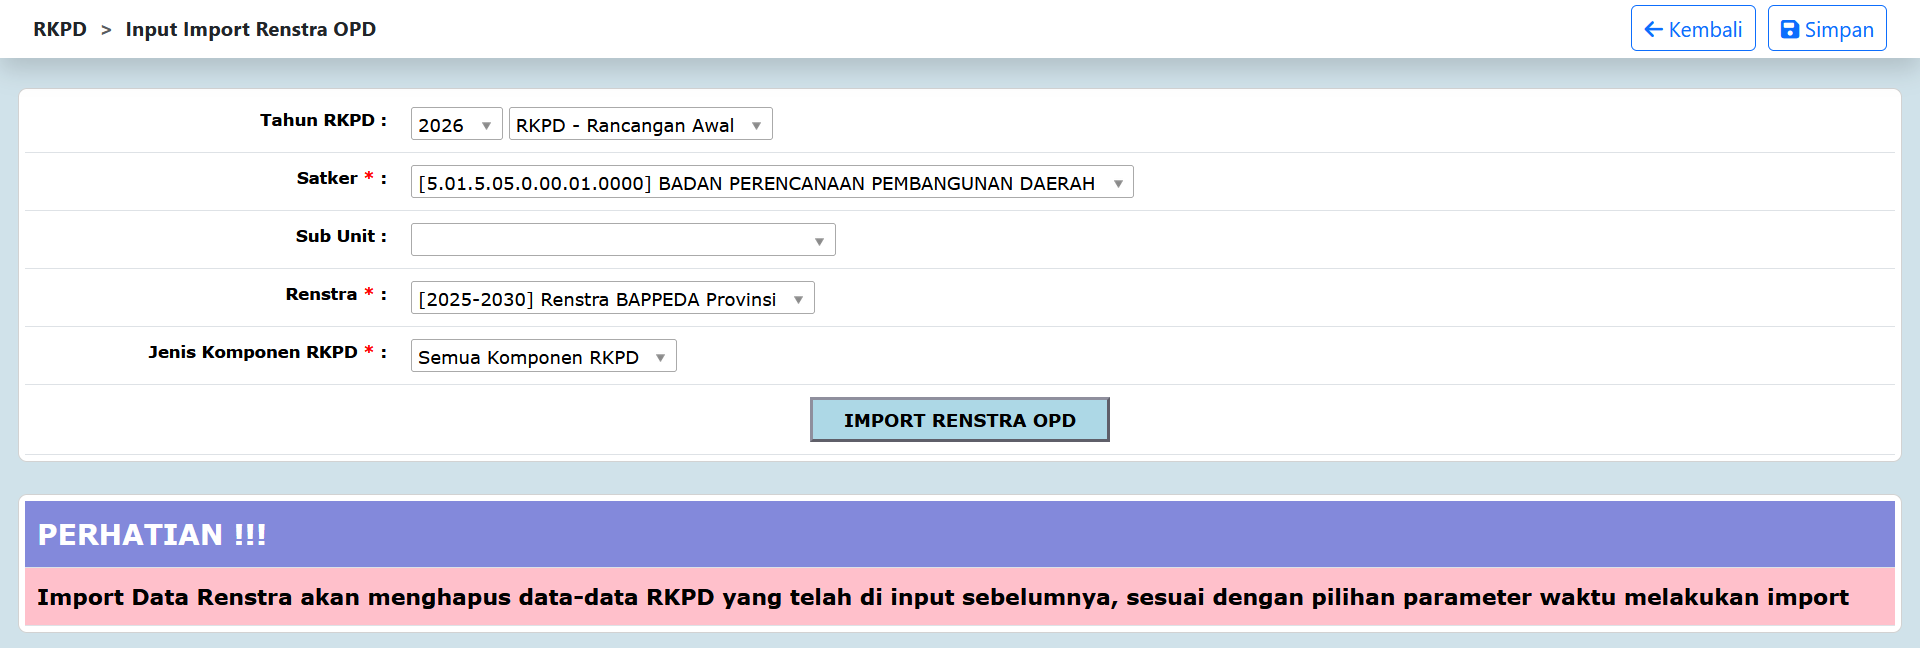Click the Input Import Renstra OPD breadcrumb

(251, 29)
